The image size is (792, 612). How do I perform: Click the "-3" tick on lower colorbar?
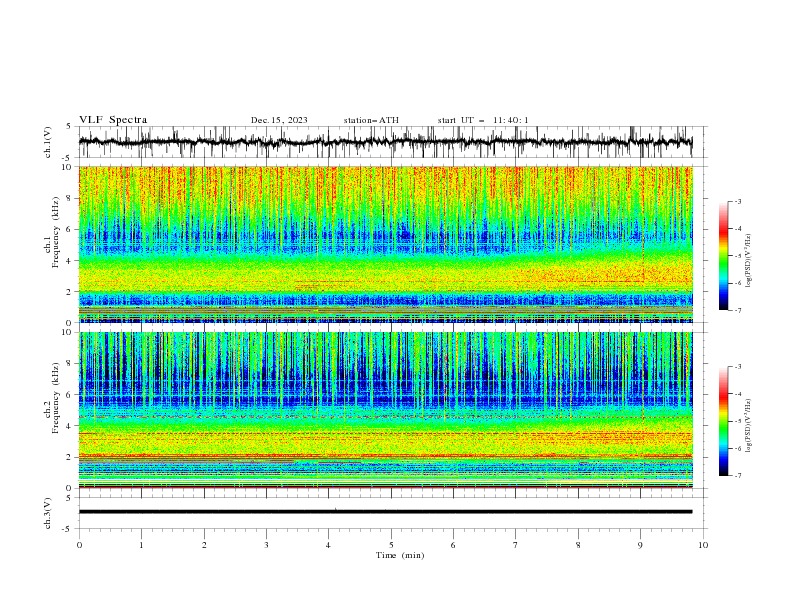tap(738, 367)
